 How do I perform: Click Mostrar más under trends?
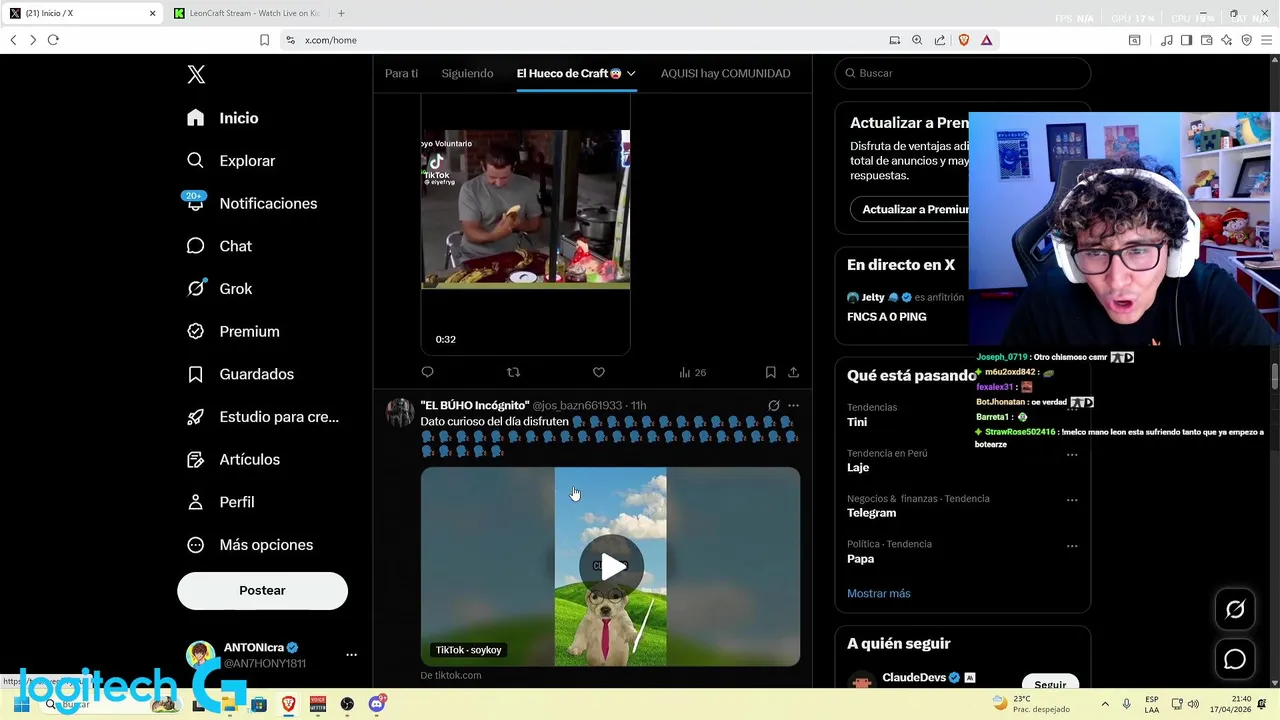point(878,593)
